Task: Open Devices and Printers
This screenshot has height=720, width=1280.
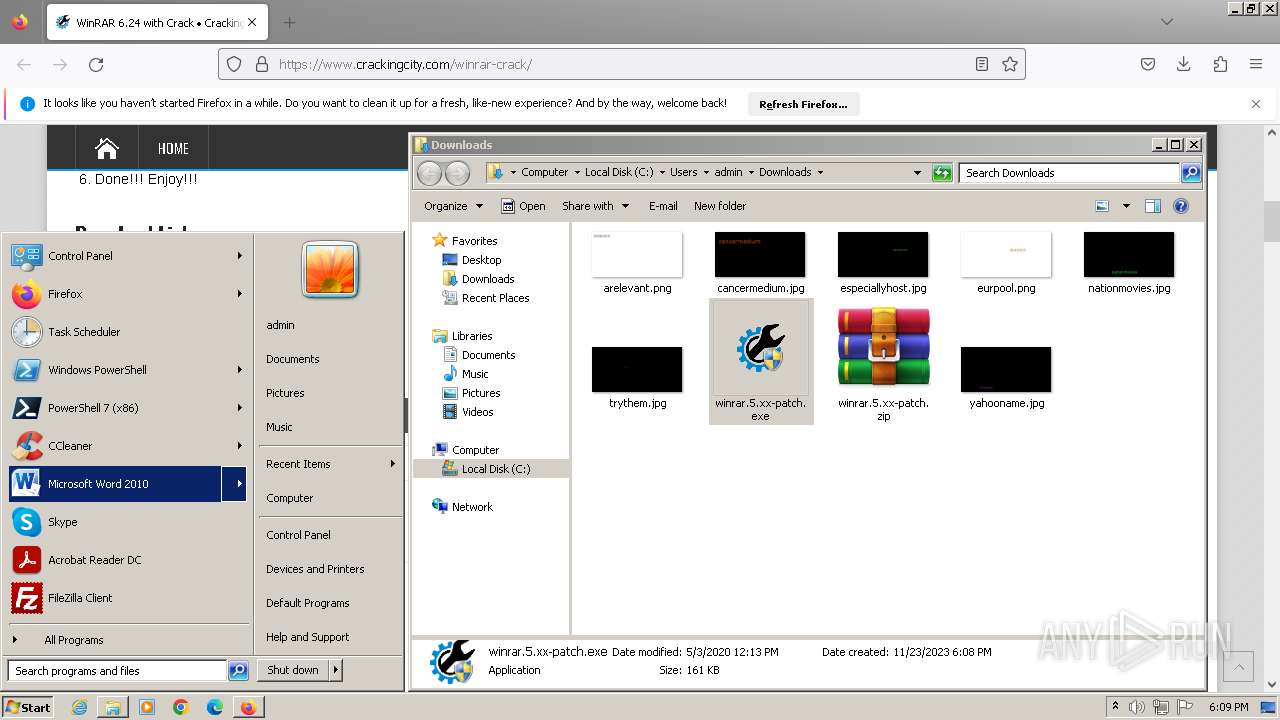Action: coord(330,569)
